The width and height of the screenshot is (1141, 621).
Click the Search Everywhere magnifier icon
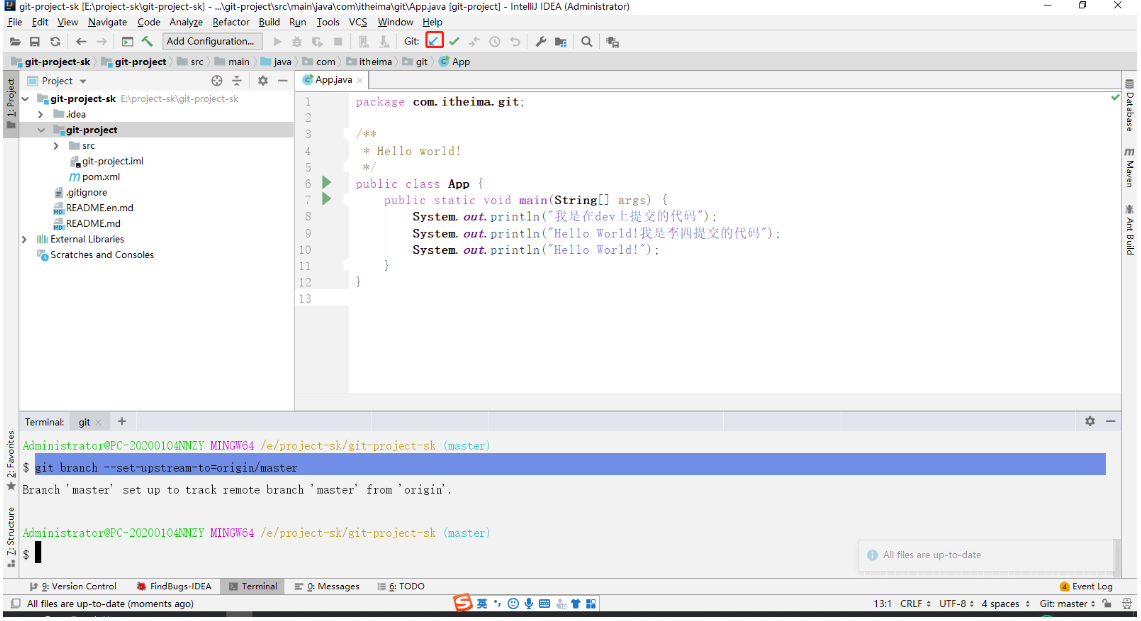pyautogui.click(x=587, y=41)
